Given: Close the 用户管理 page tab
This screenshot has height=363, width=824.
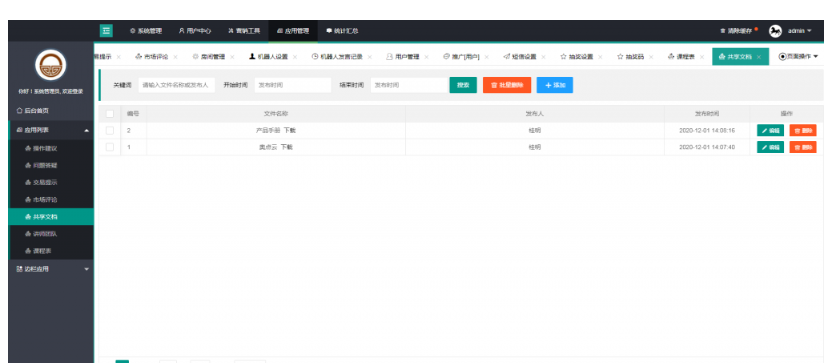Looking at the screenshot, I should pos(427,57).
